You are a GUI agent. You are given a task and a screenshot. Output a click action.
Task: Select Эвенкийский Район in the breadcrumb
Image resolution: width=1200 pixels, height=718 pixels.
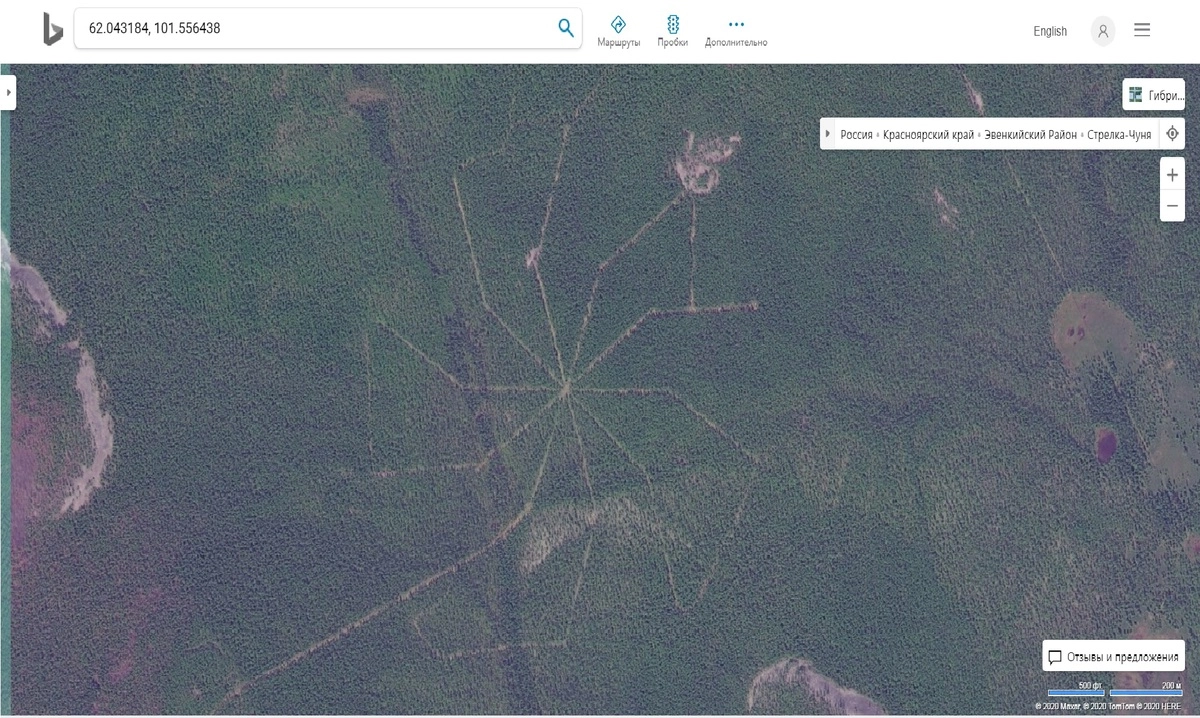point(1030,134)
